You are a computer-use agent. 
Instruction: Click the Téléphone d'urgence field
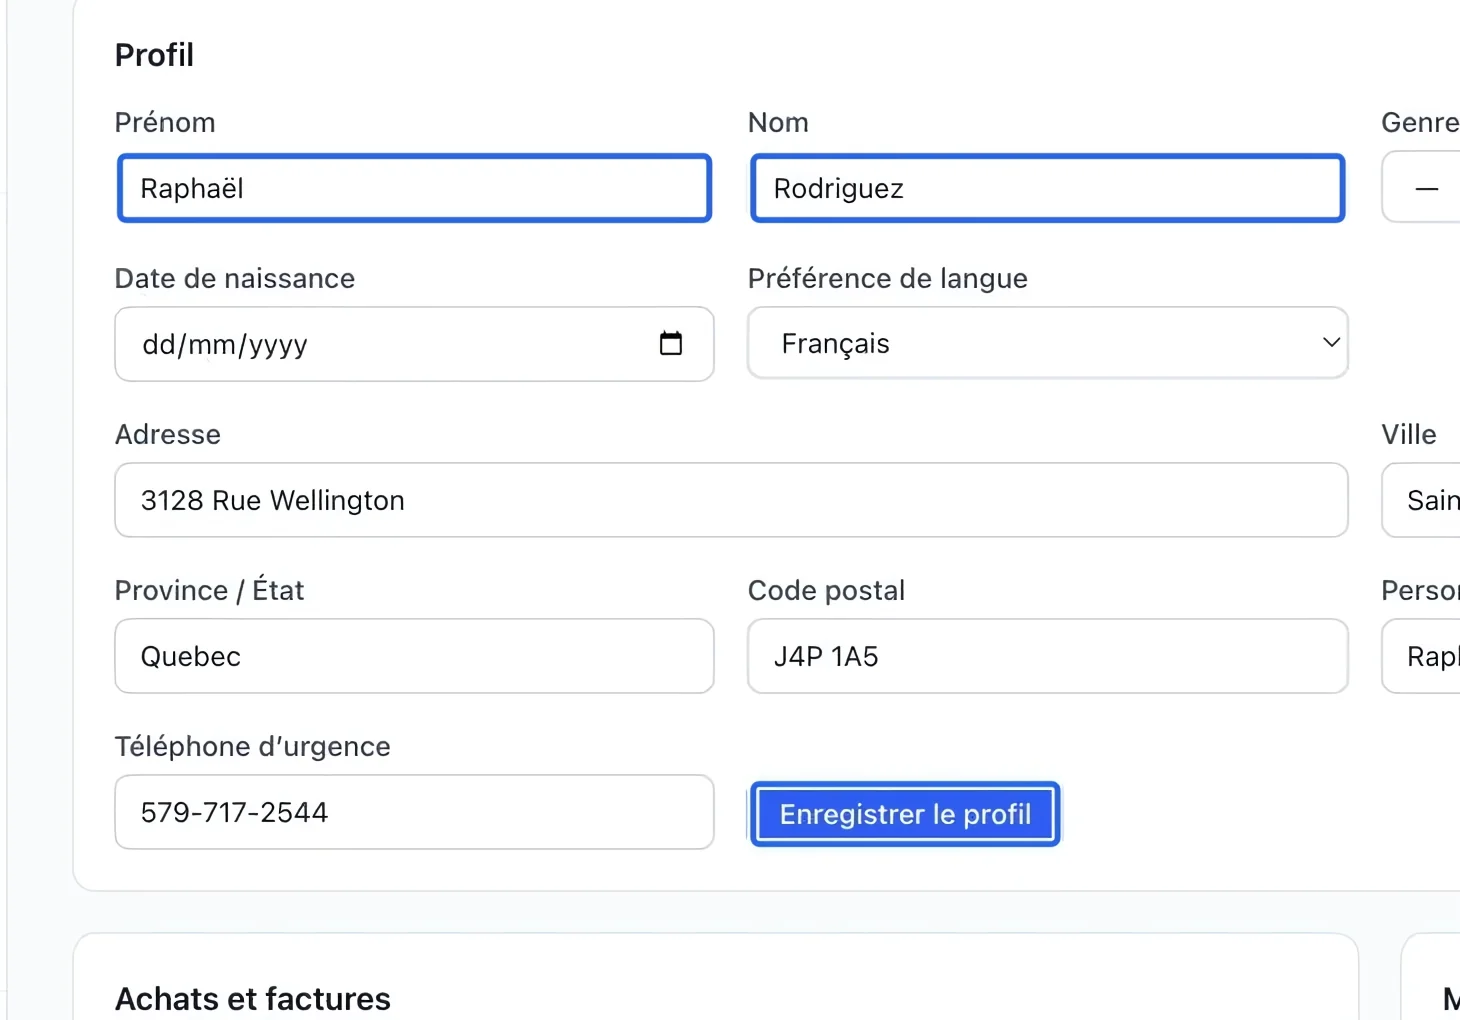(x=414, y=812)
